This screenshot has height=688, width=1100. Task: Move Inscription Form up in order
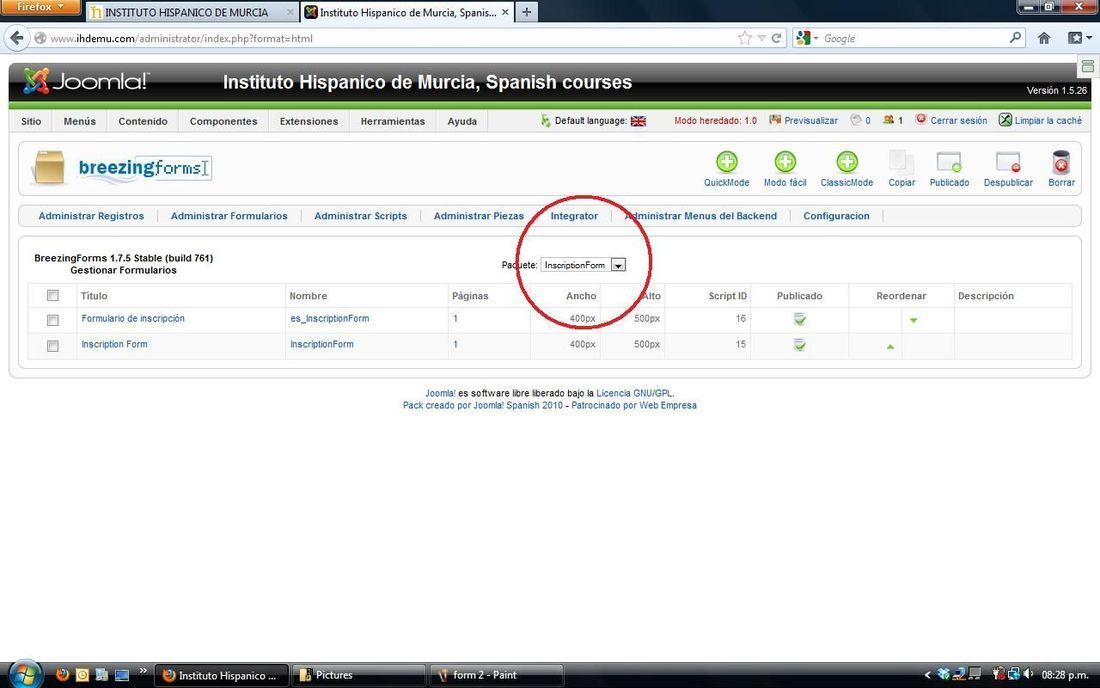pyautogui.click(x=890, y=346)
